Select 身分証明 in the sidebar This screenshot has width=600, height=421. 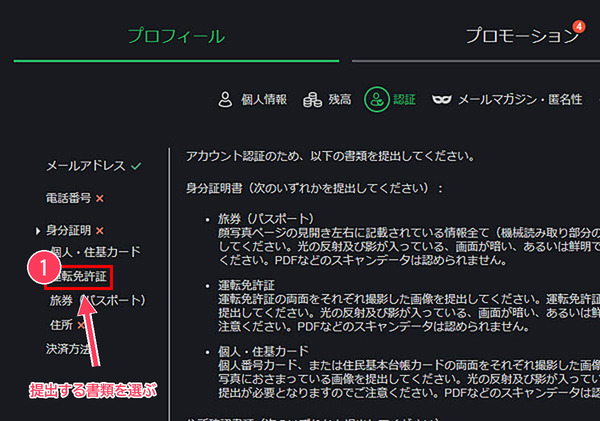click(x=68, y=230)
